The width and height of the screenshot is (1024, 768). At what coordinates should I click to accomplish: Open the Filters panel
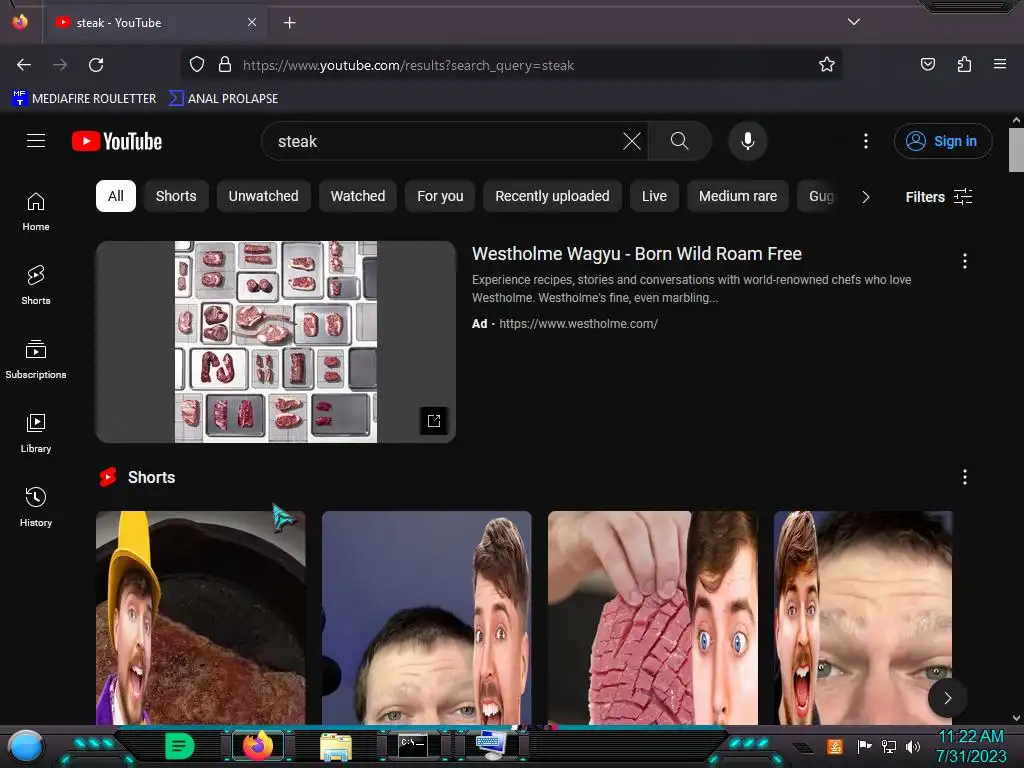938,197
